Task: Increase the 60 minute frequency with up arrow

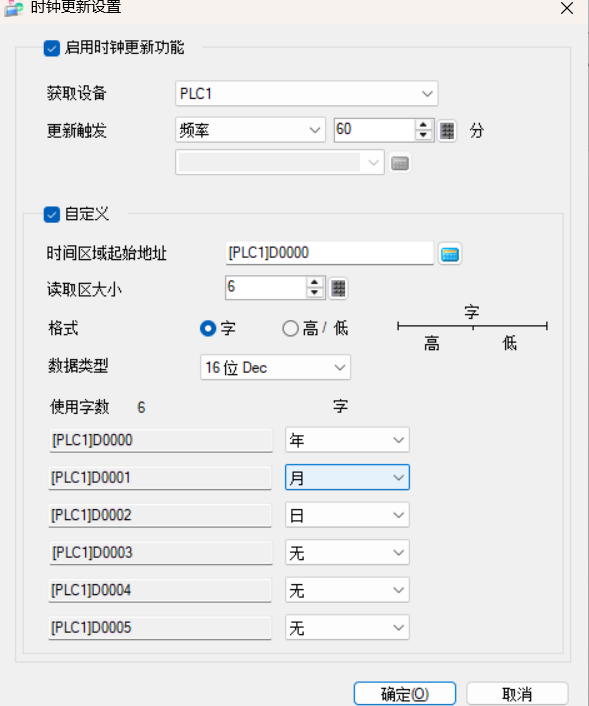Action: [x=423, y=125]
